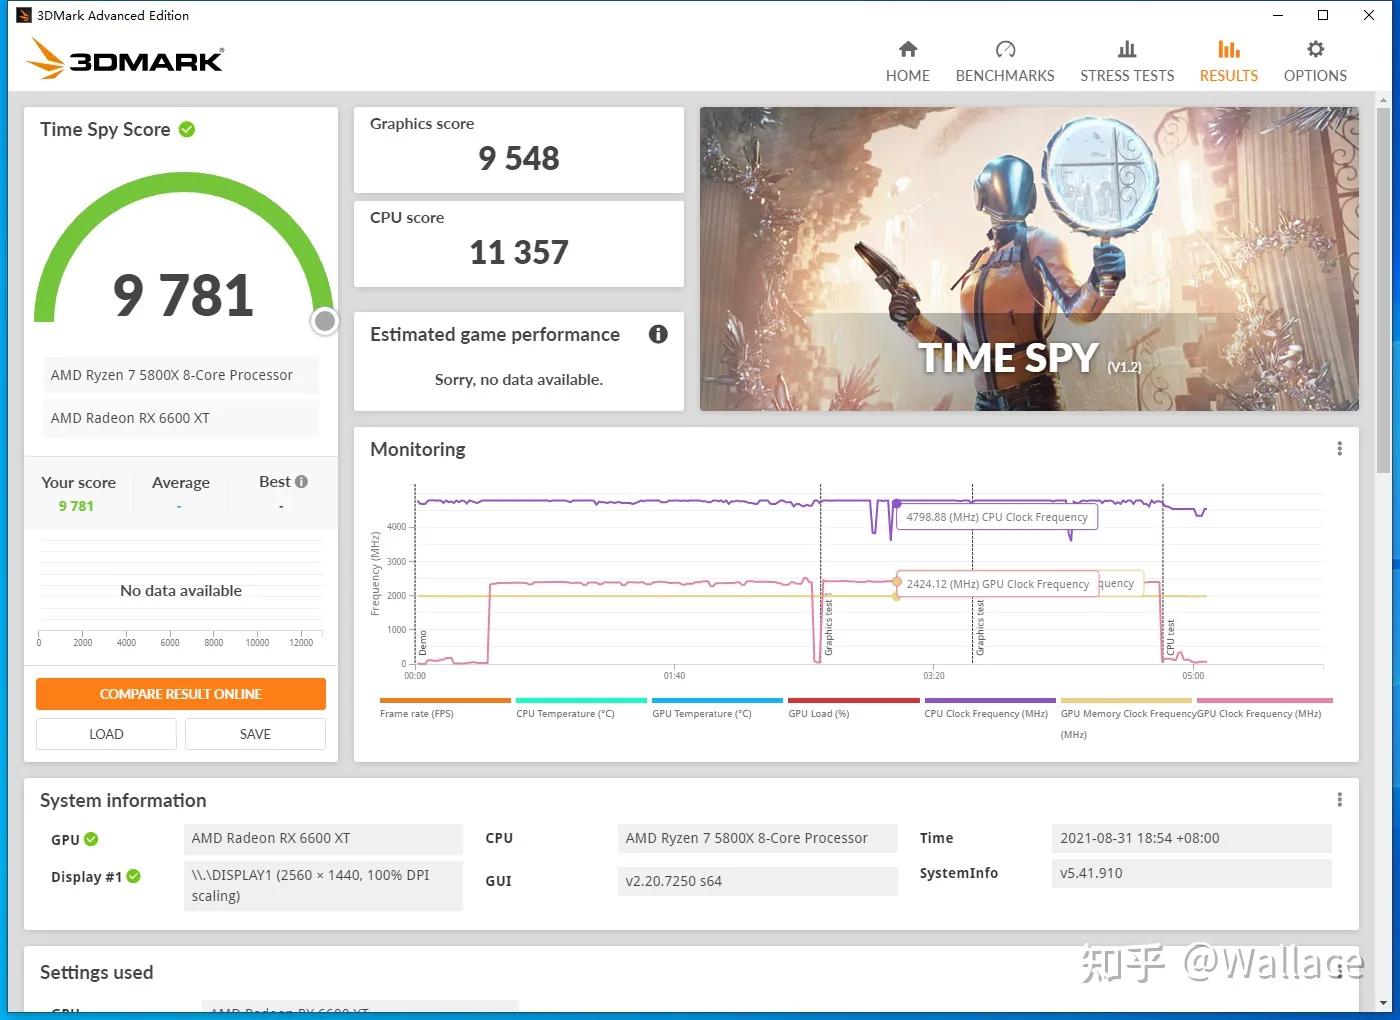Open Benchmarks gauge icon
This screenshot has height=1020, width=1400.
tap(1005, 50)
